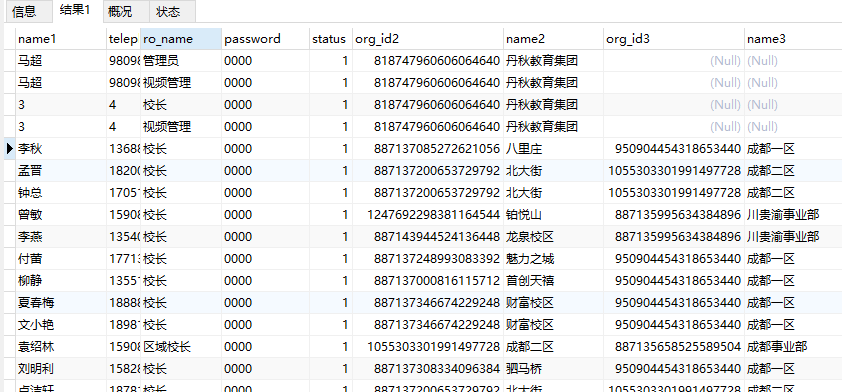Select 财富校区 cell in 夏春梅 row
Viewport: 842px width, 392px height.
554,303
